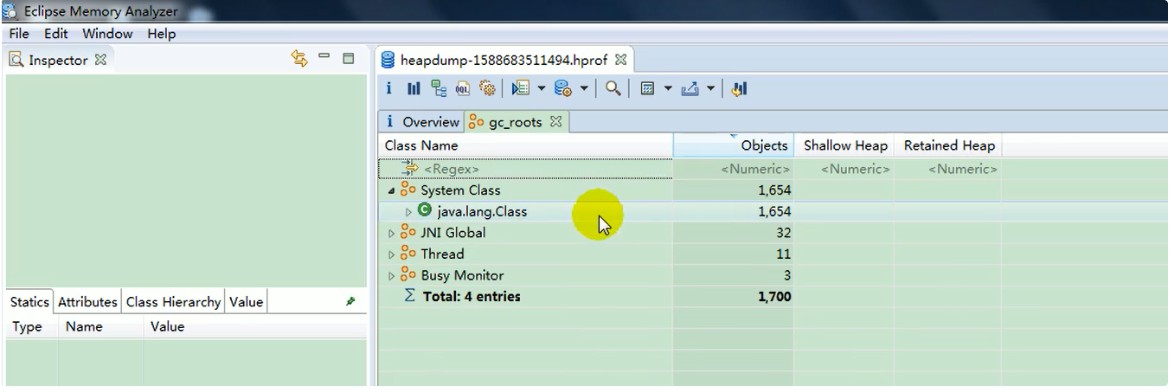Expand the JNI Global node
Viewport: 1169px width, 390px height.
point(391,233)
